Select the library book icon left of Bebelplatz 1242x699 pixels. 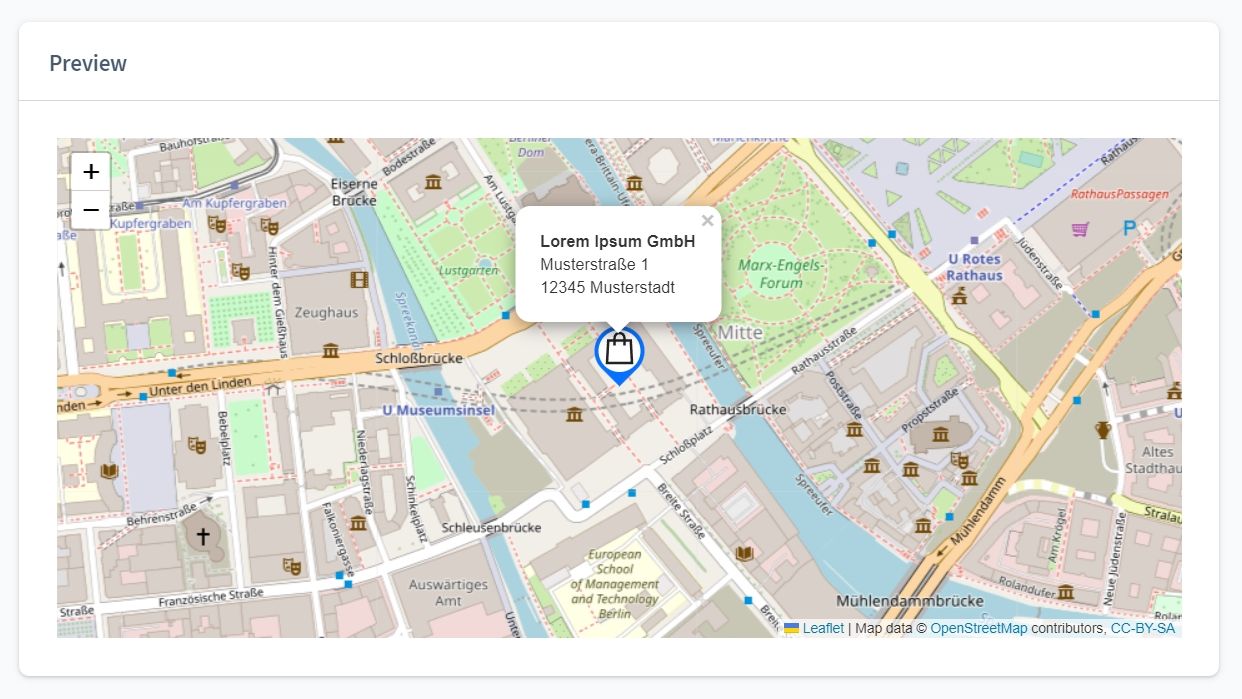tap(109, 471)
